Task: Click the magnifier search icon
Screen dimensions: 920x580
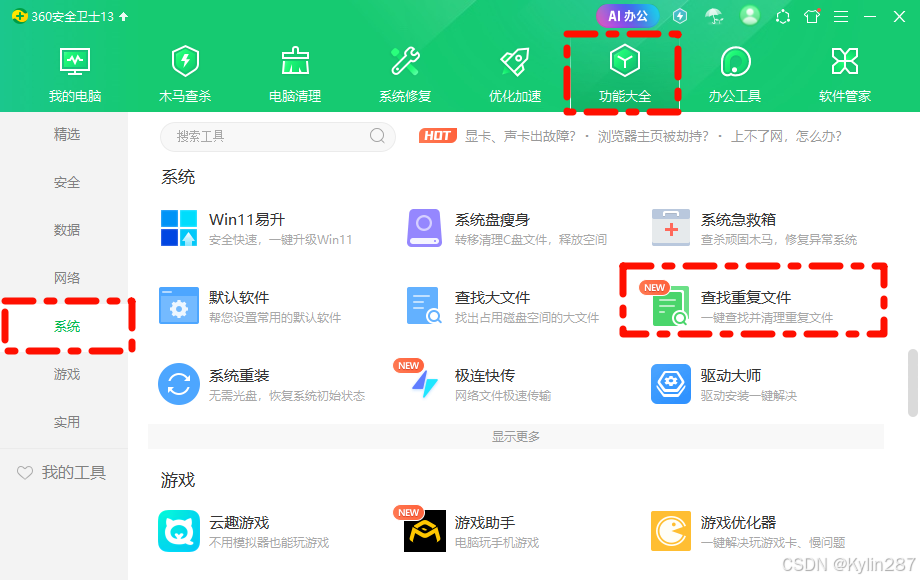Action: click(x=377, y=136)
